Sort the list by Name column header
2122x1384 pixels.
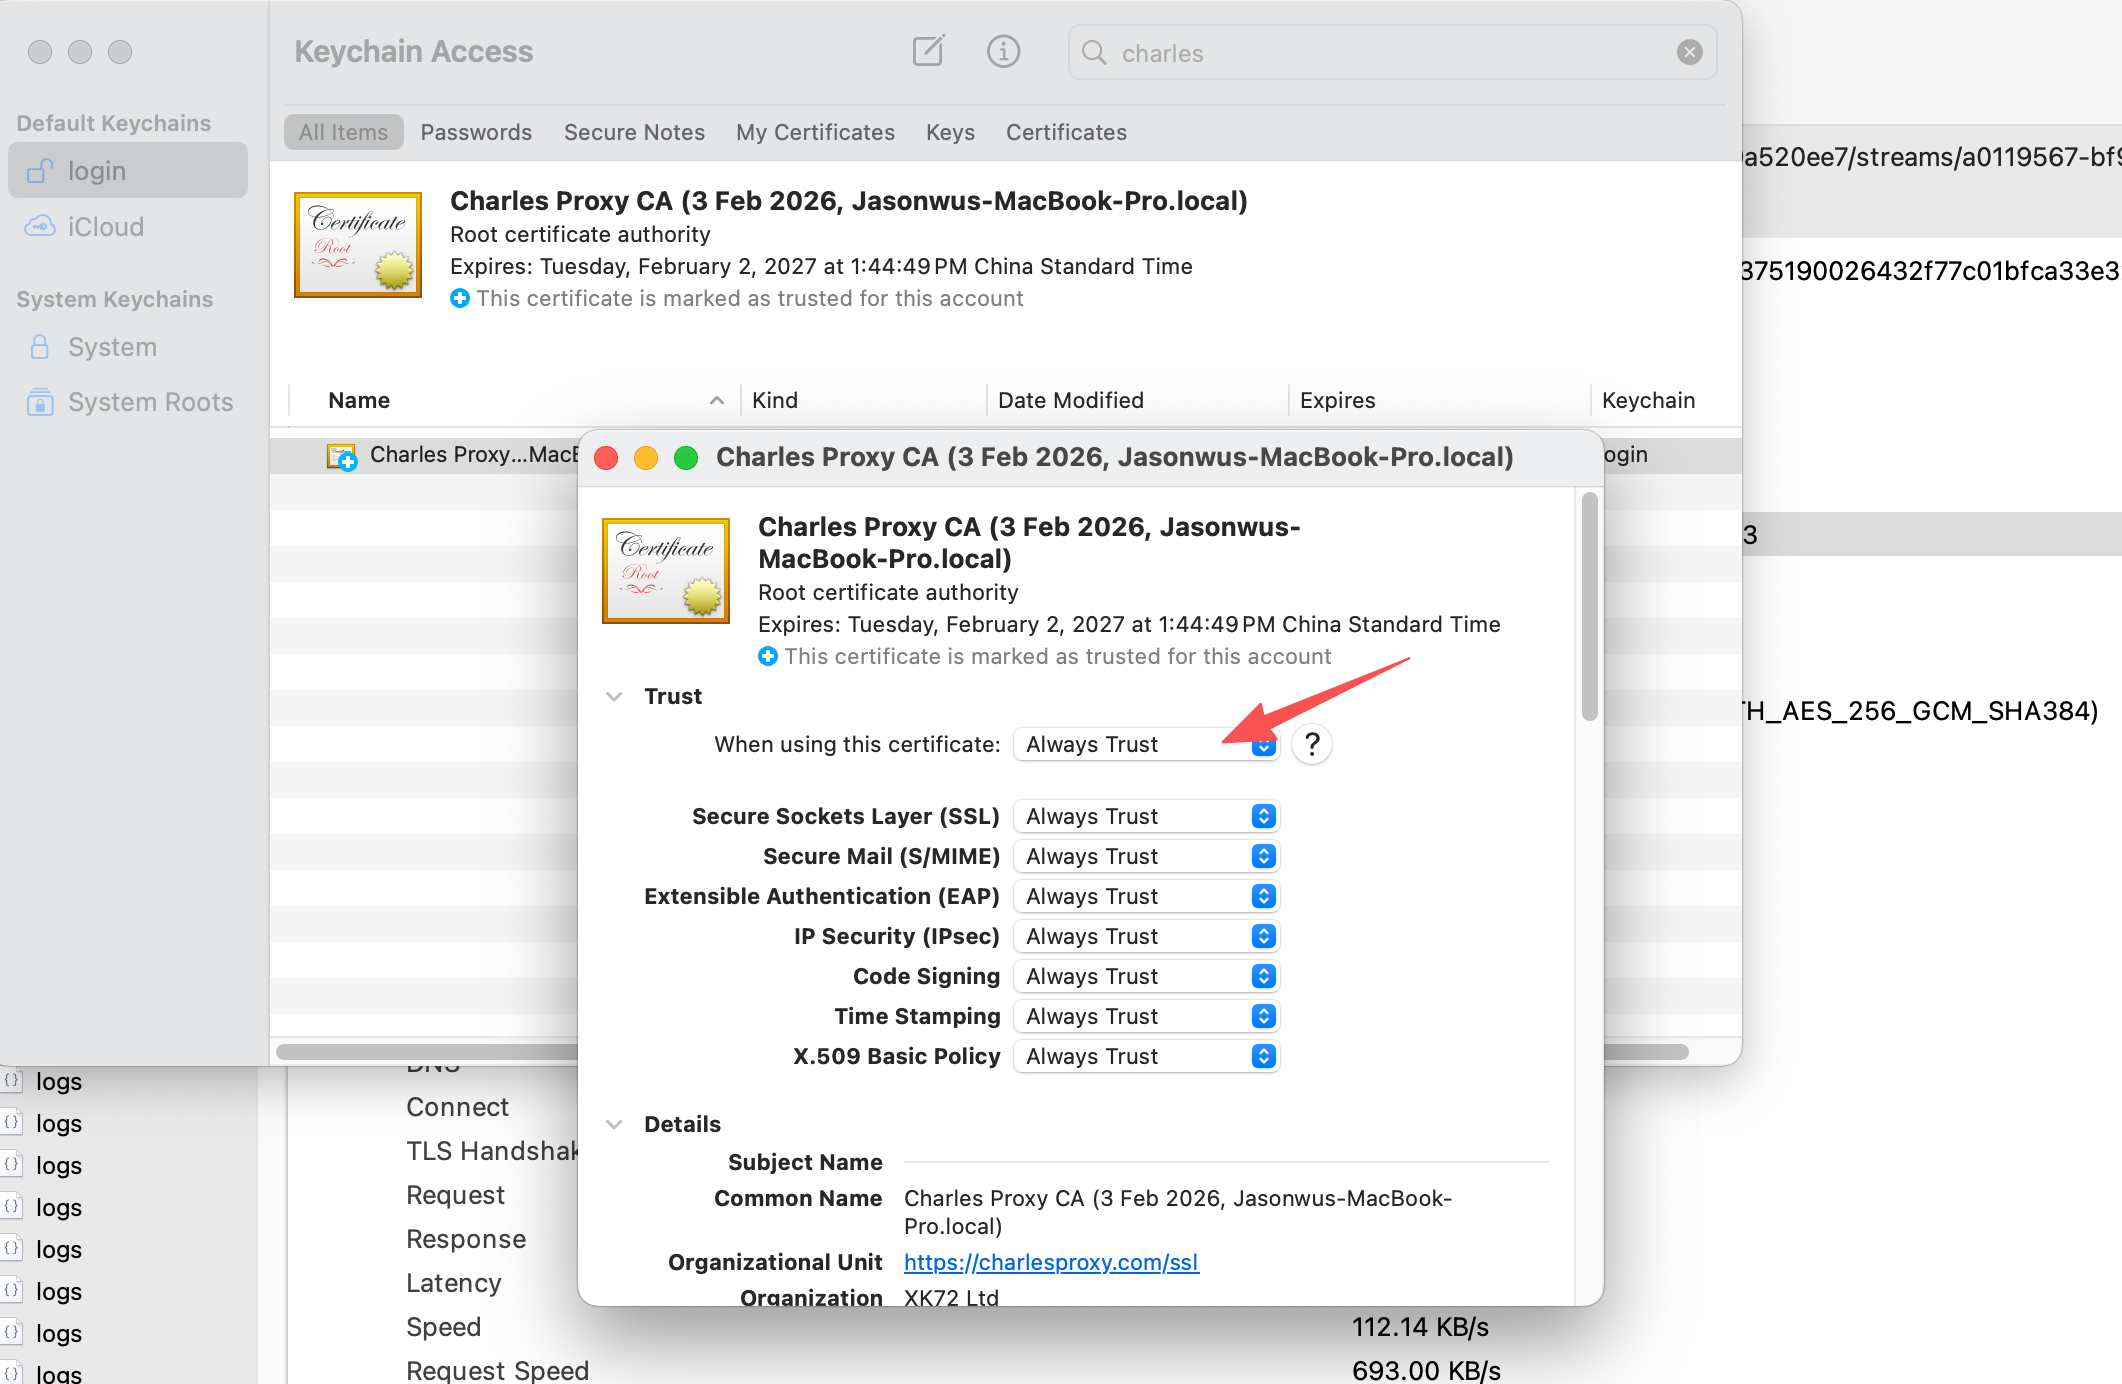(359, 400)
